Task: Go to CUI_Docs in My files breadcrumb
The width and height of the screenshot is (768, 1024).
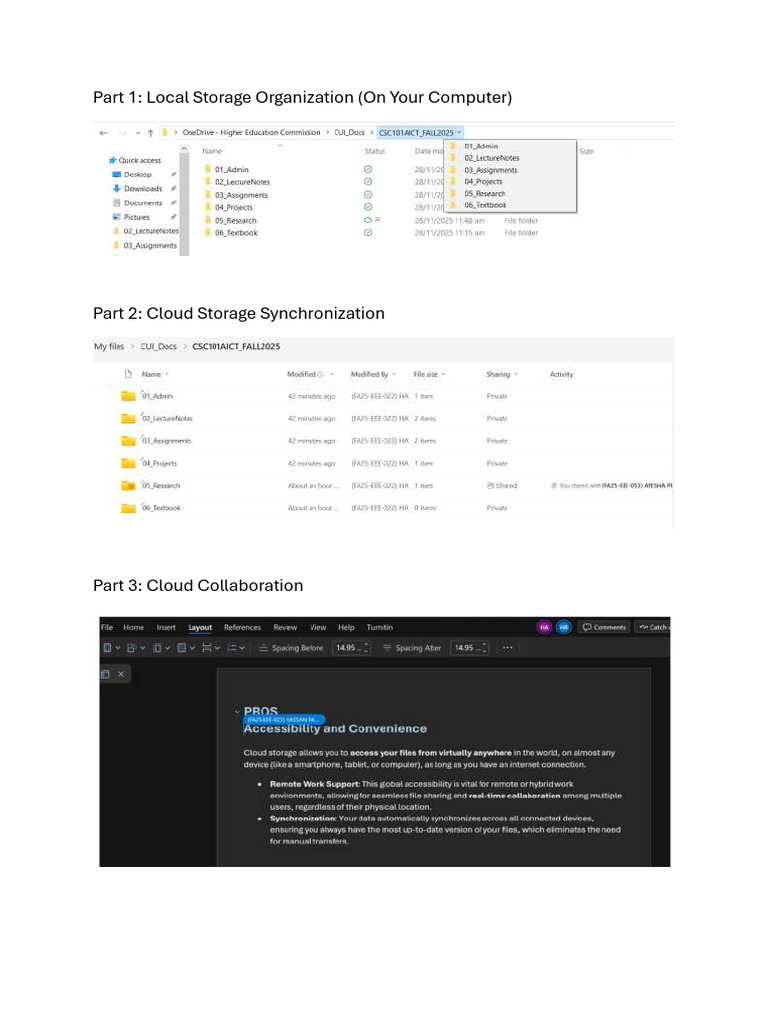Action: [x=159, y=347]
